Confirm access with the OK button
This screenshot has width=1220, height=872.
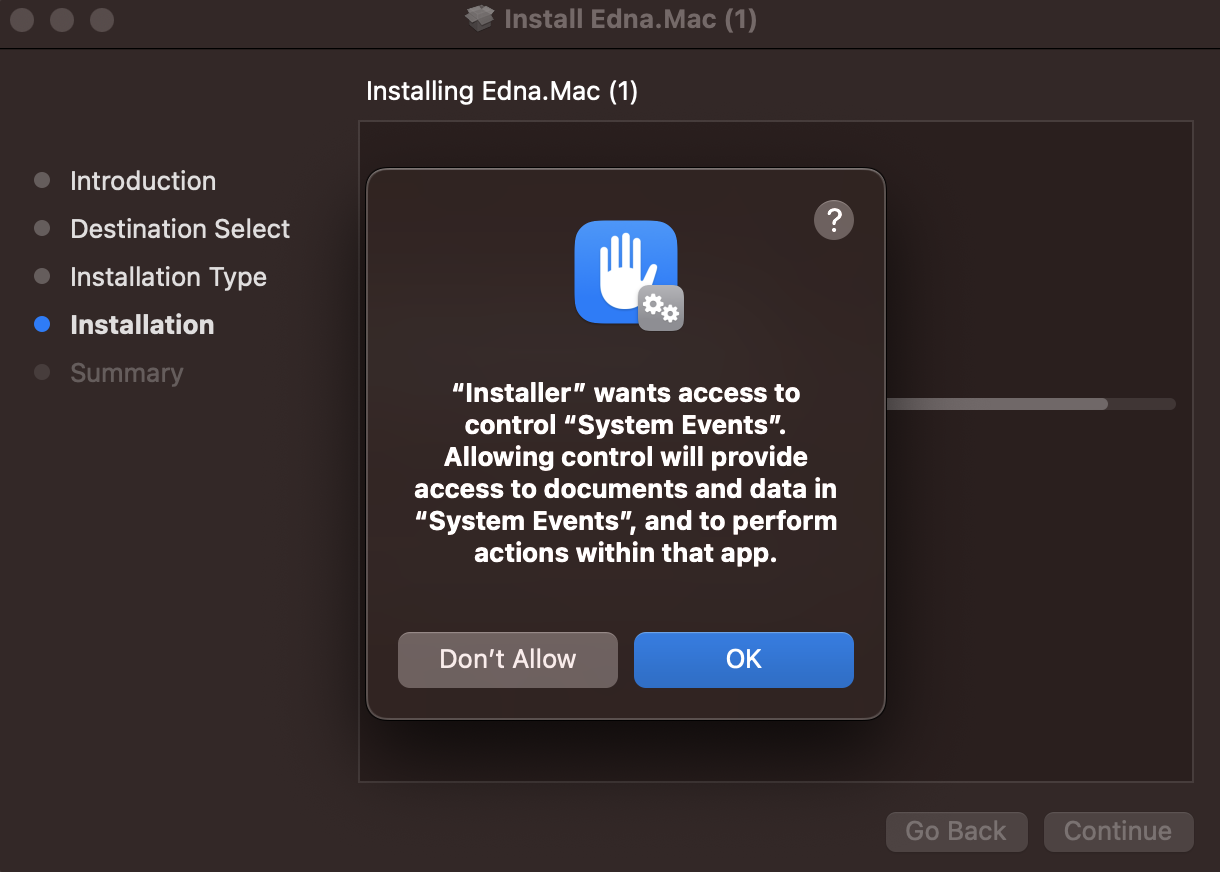click(744, 659)
